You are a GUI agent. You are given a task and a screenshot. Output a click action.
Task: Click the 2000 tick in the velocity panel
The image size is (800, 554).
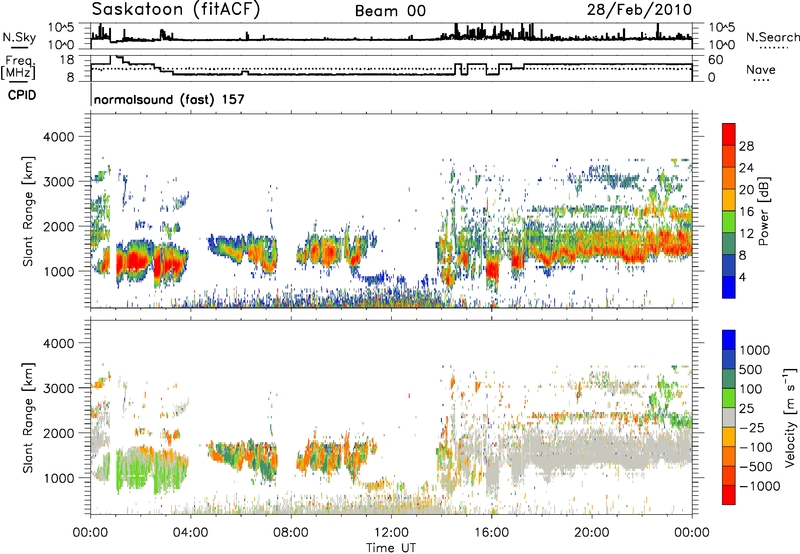[x=59, y=433]
